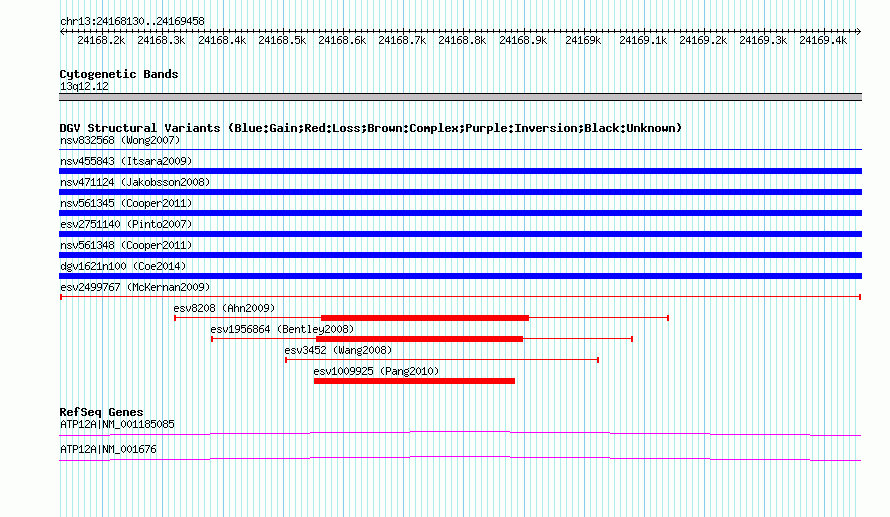Click the 24169.4k ruler tick label
890x517 pixels.
pyautogui.click(x=824, y=40)
